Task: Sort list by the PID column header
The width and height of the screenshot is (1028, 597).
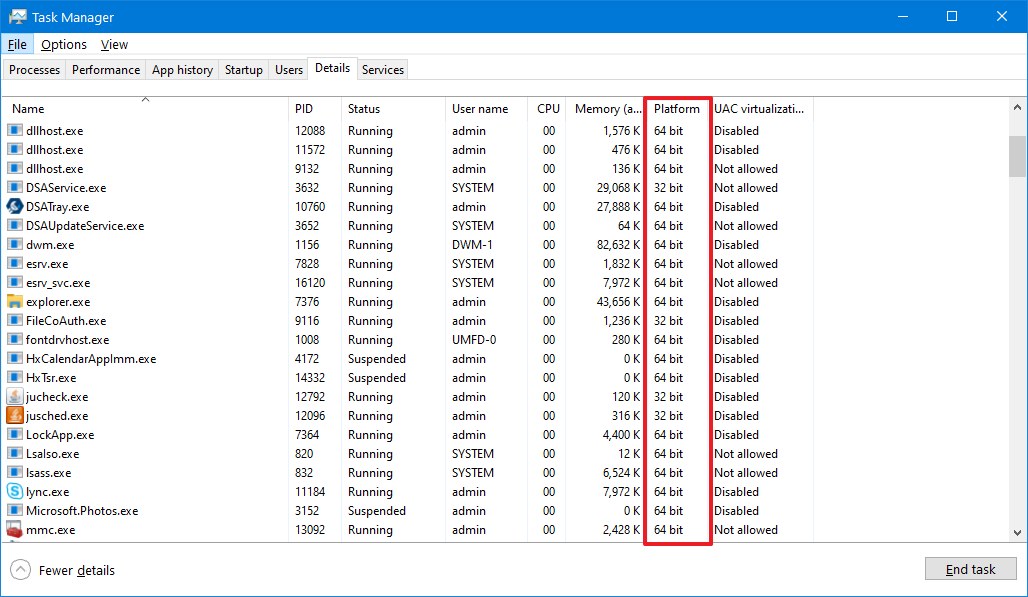Action: (304, 109)
